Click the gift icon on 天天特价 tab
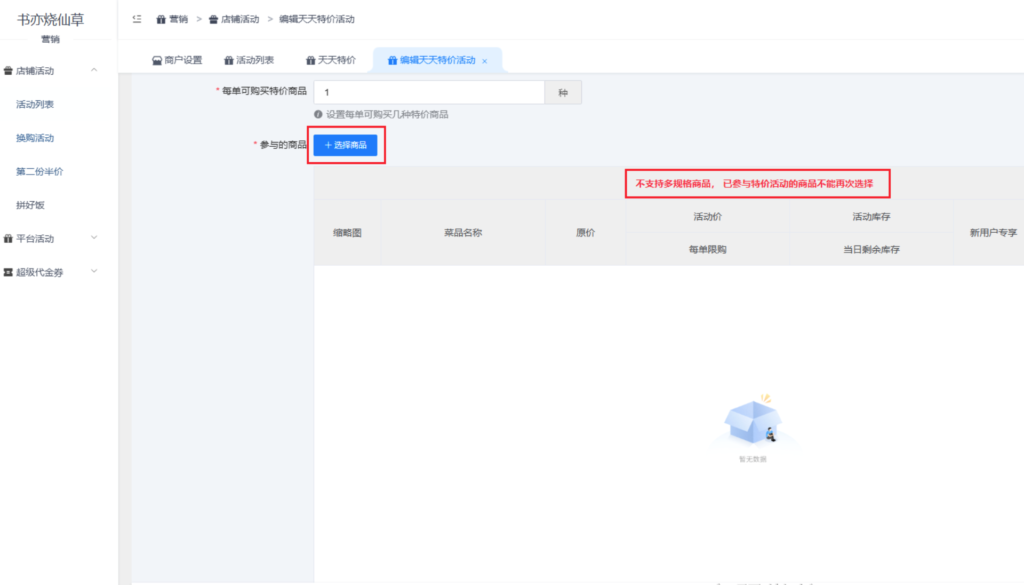The width and height of the screenshot is (1024, 585). tap(310, 60)
